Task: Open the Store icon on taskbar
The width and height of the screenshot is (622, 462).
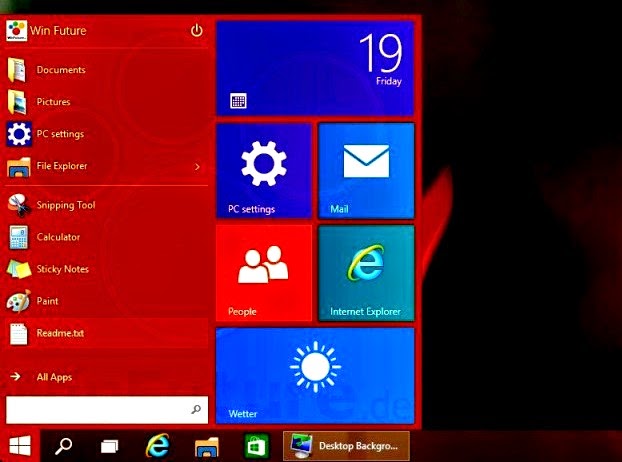Action: 256,446
